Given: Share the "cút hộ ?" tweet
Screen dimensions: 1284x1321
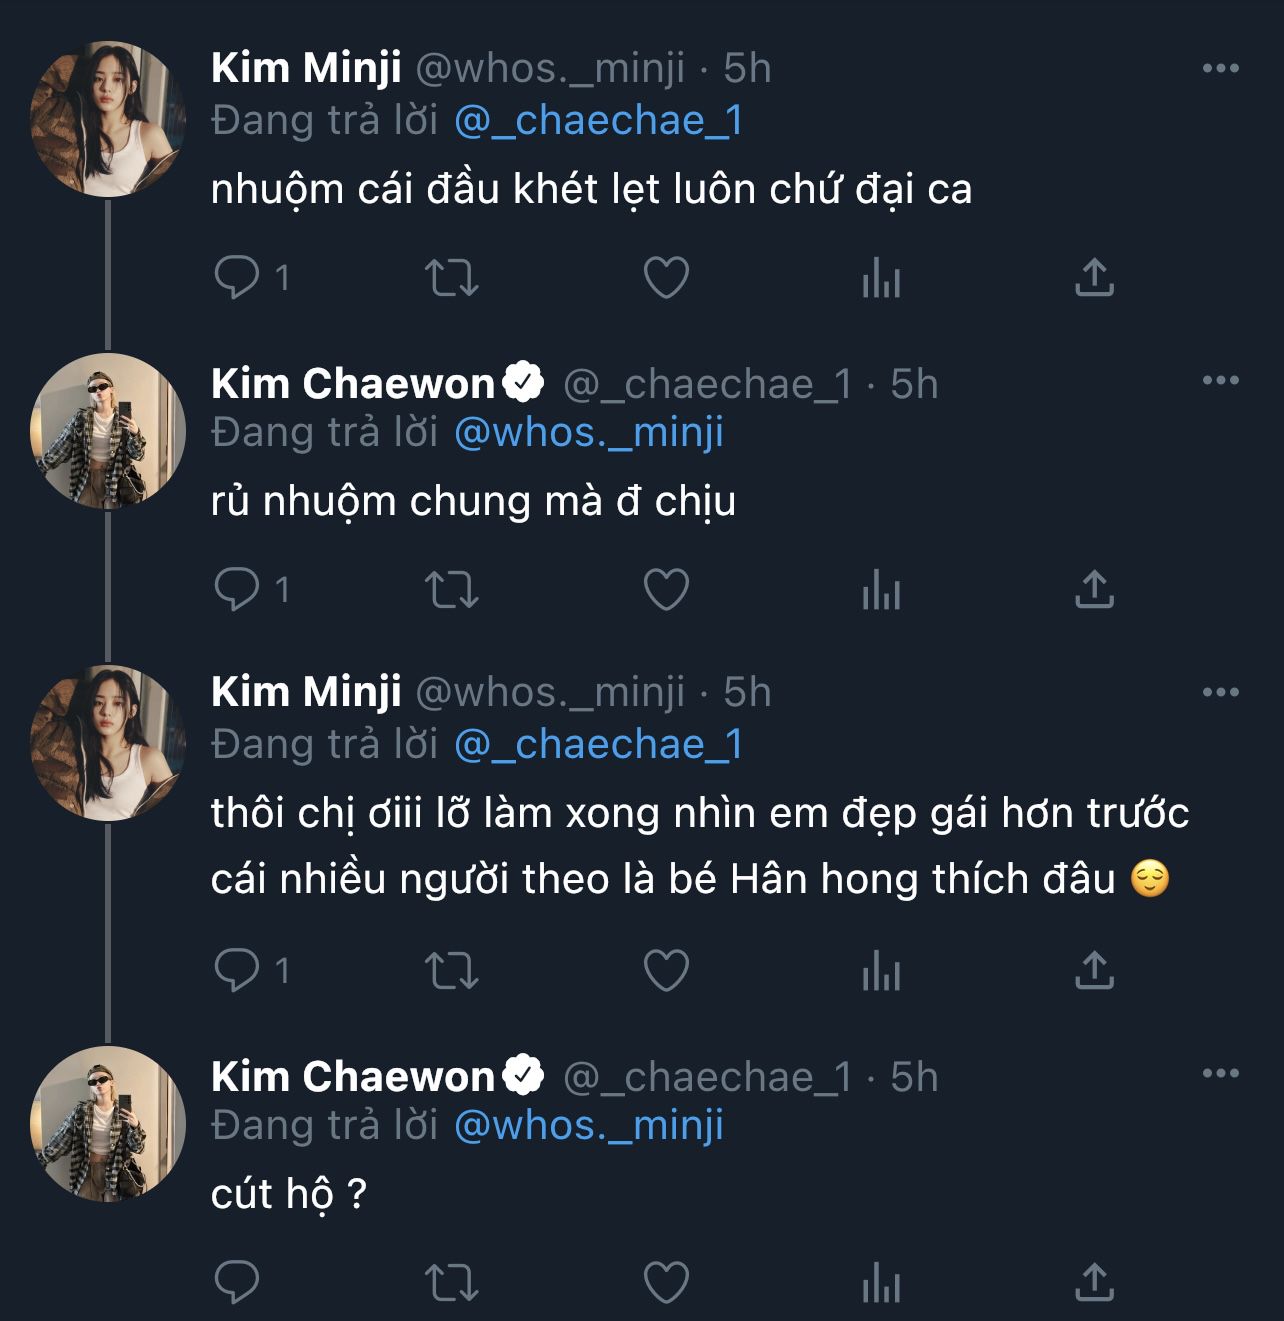Looking at the screenshot, I should point(1094,1282).
